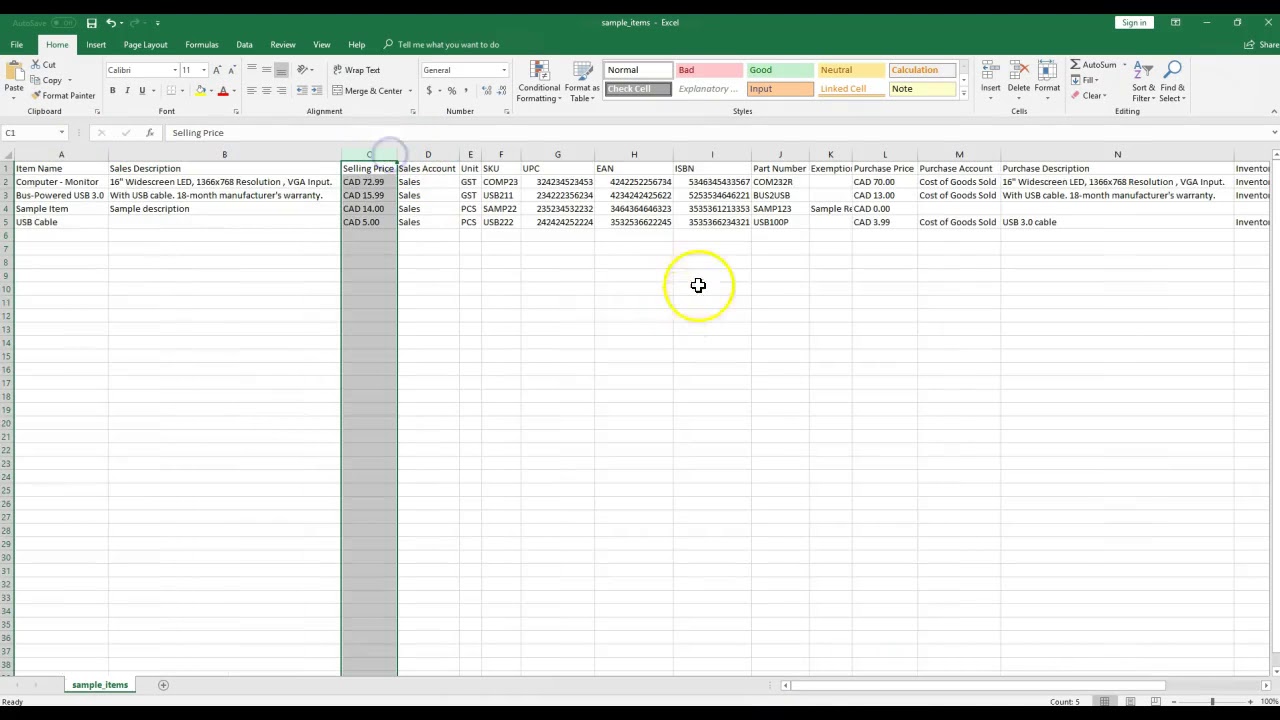Click the Save icon in title bar
This screenshot has width=1280, height=720.
point(91,22)
